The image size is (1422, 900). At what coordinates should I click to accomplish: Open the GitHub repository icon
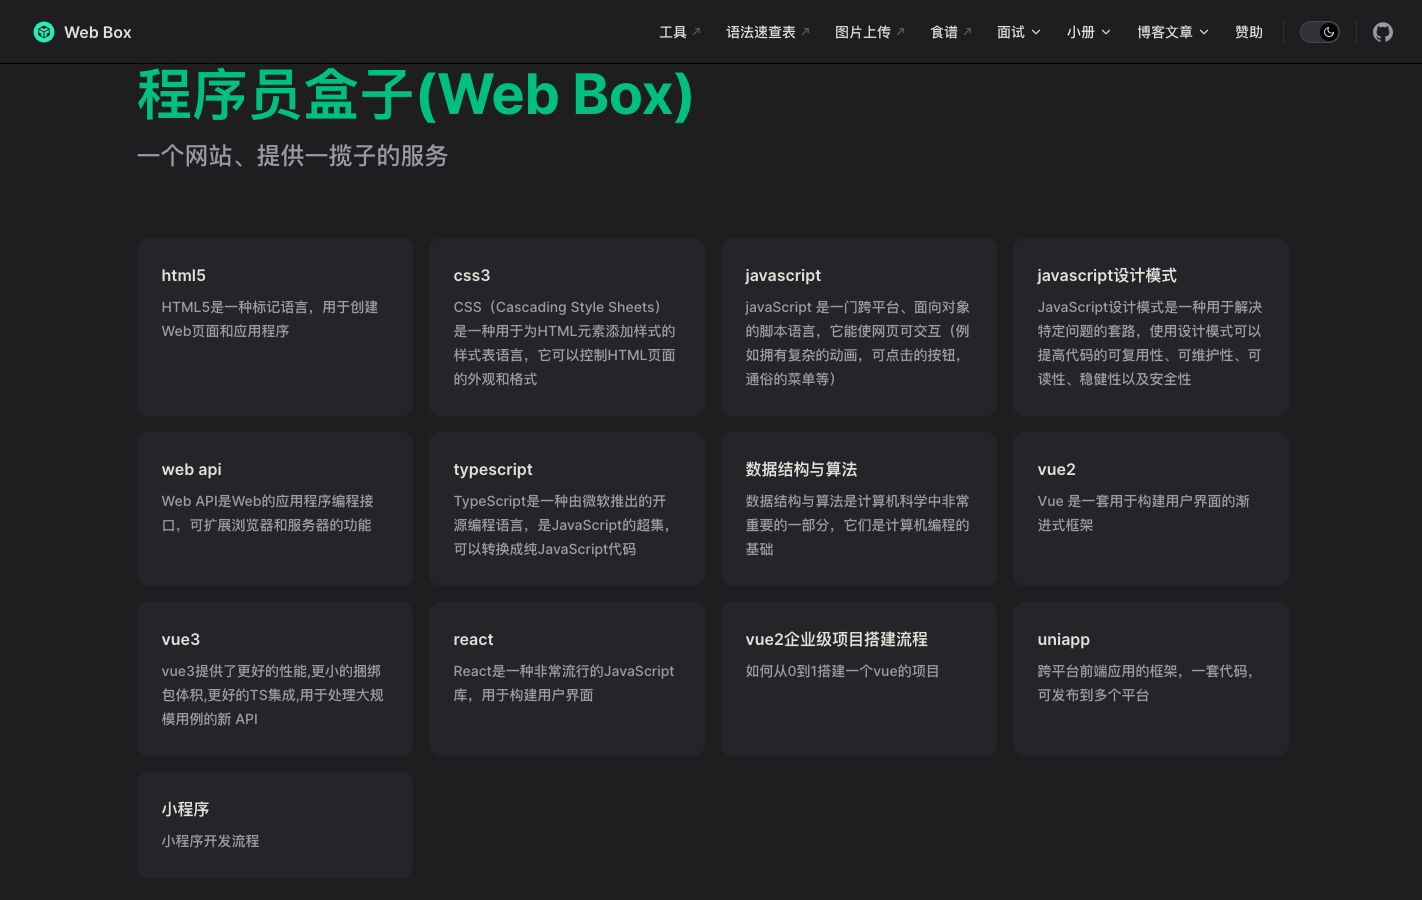(1382, 31)
